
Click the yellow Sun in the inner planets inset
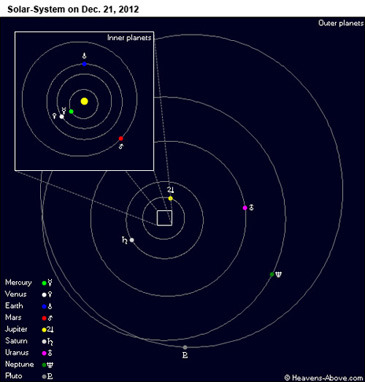point(84,101)
